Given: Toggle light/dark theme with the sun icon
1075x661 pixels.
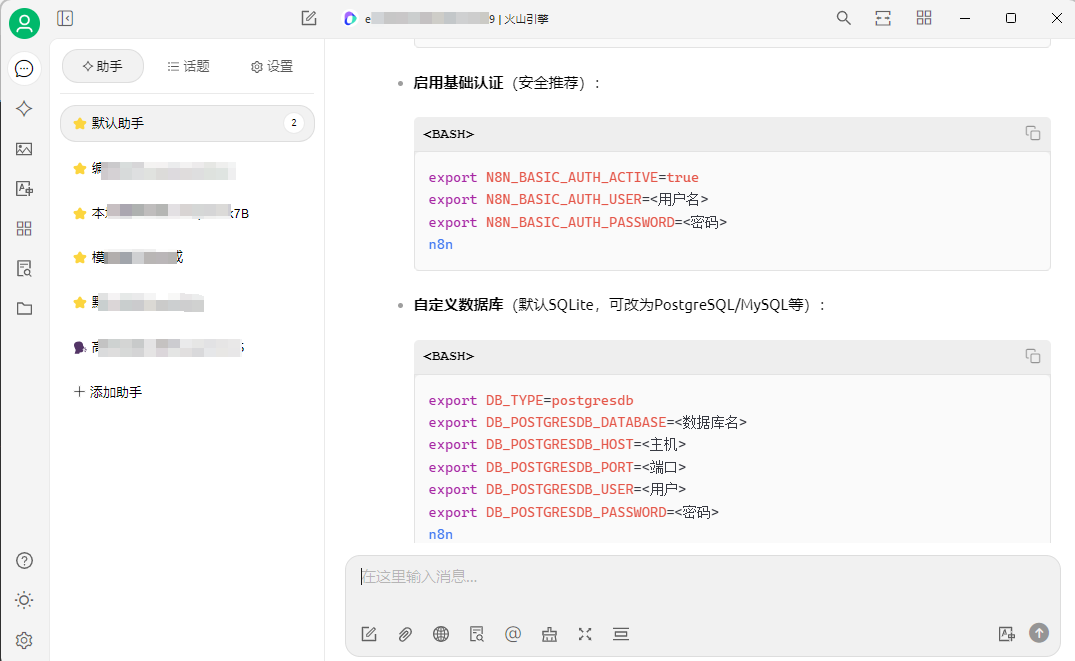Looking at the screenshot, I should 23,600.
